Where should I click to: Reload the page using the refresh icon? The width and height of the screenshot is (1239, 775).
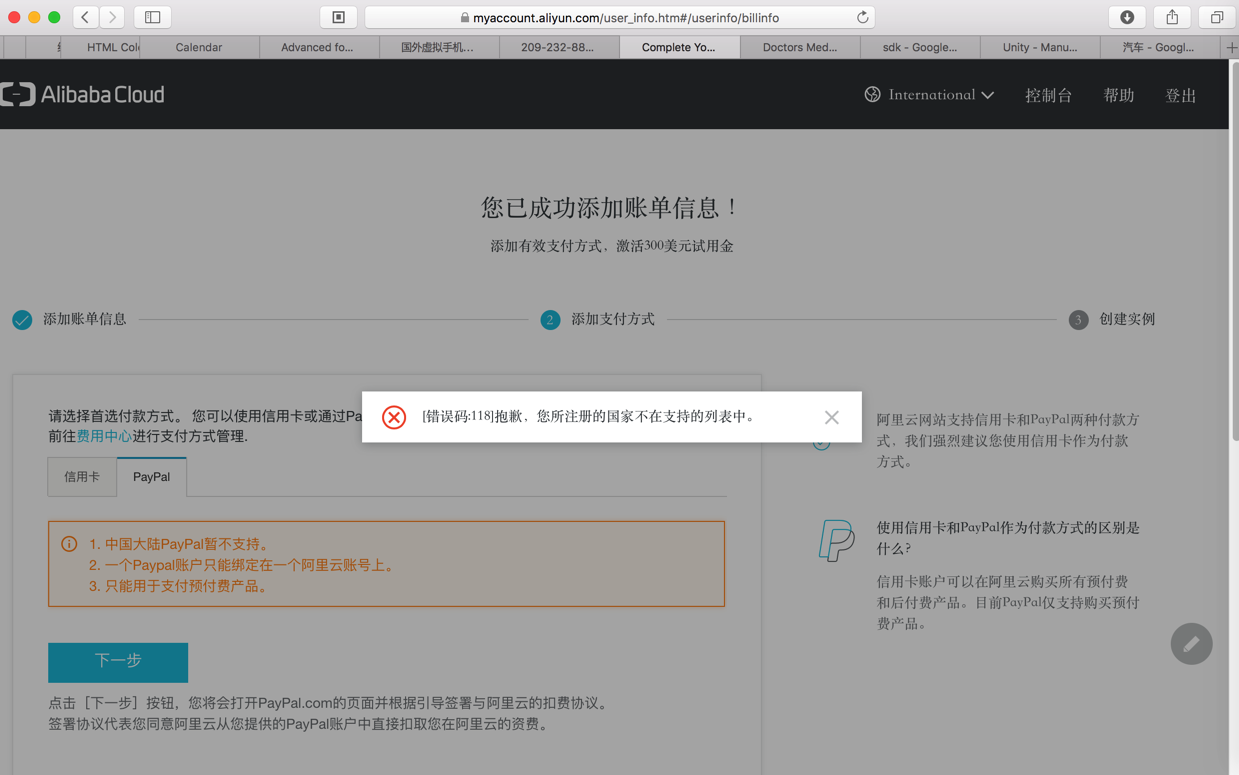coord(862,17)
